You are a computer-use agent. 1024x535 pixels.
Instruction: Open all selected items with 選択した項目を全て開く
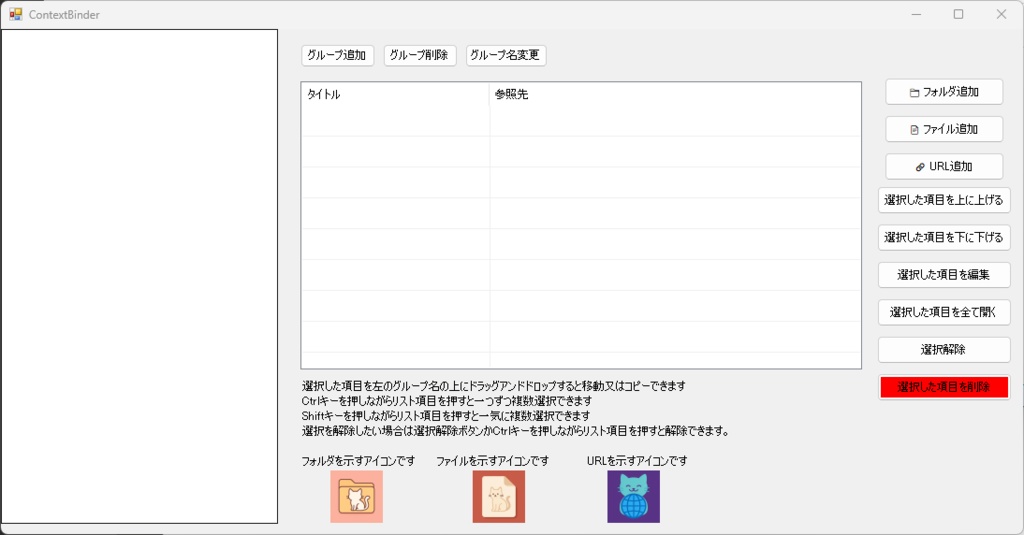944,312
